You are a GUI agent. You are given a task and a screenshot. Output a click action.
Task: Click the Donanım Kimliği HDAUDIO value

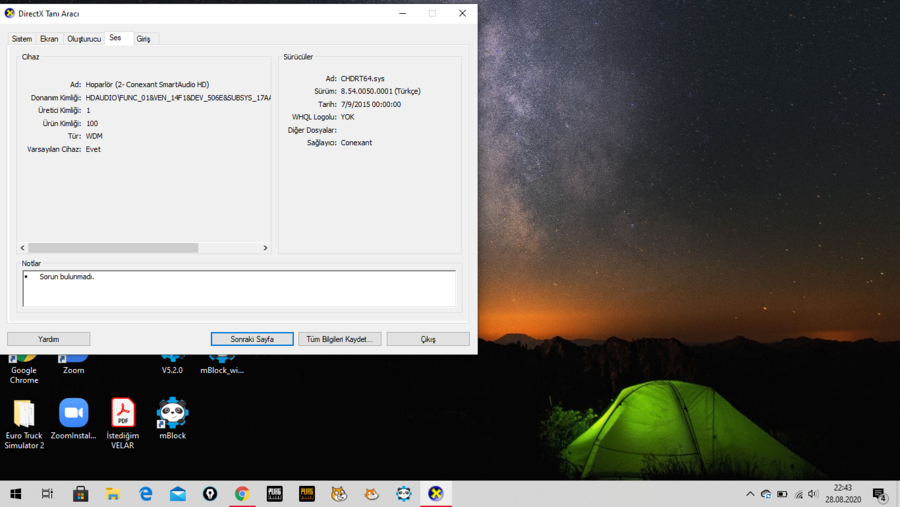coord(178,98)
